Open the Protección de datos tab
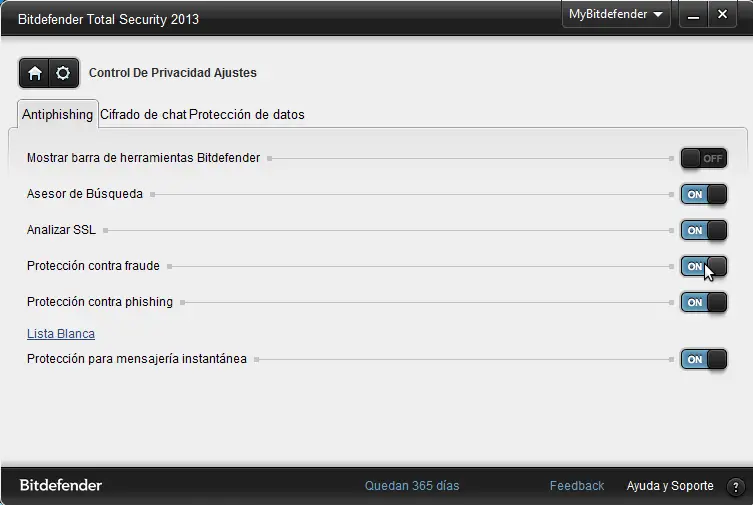 [x=247, y=114]
